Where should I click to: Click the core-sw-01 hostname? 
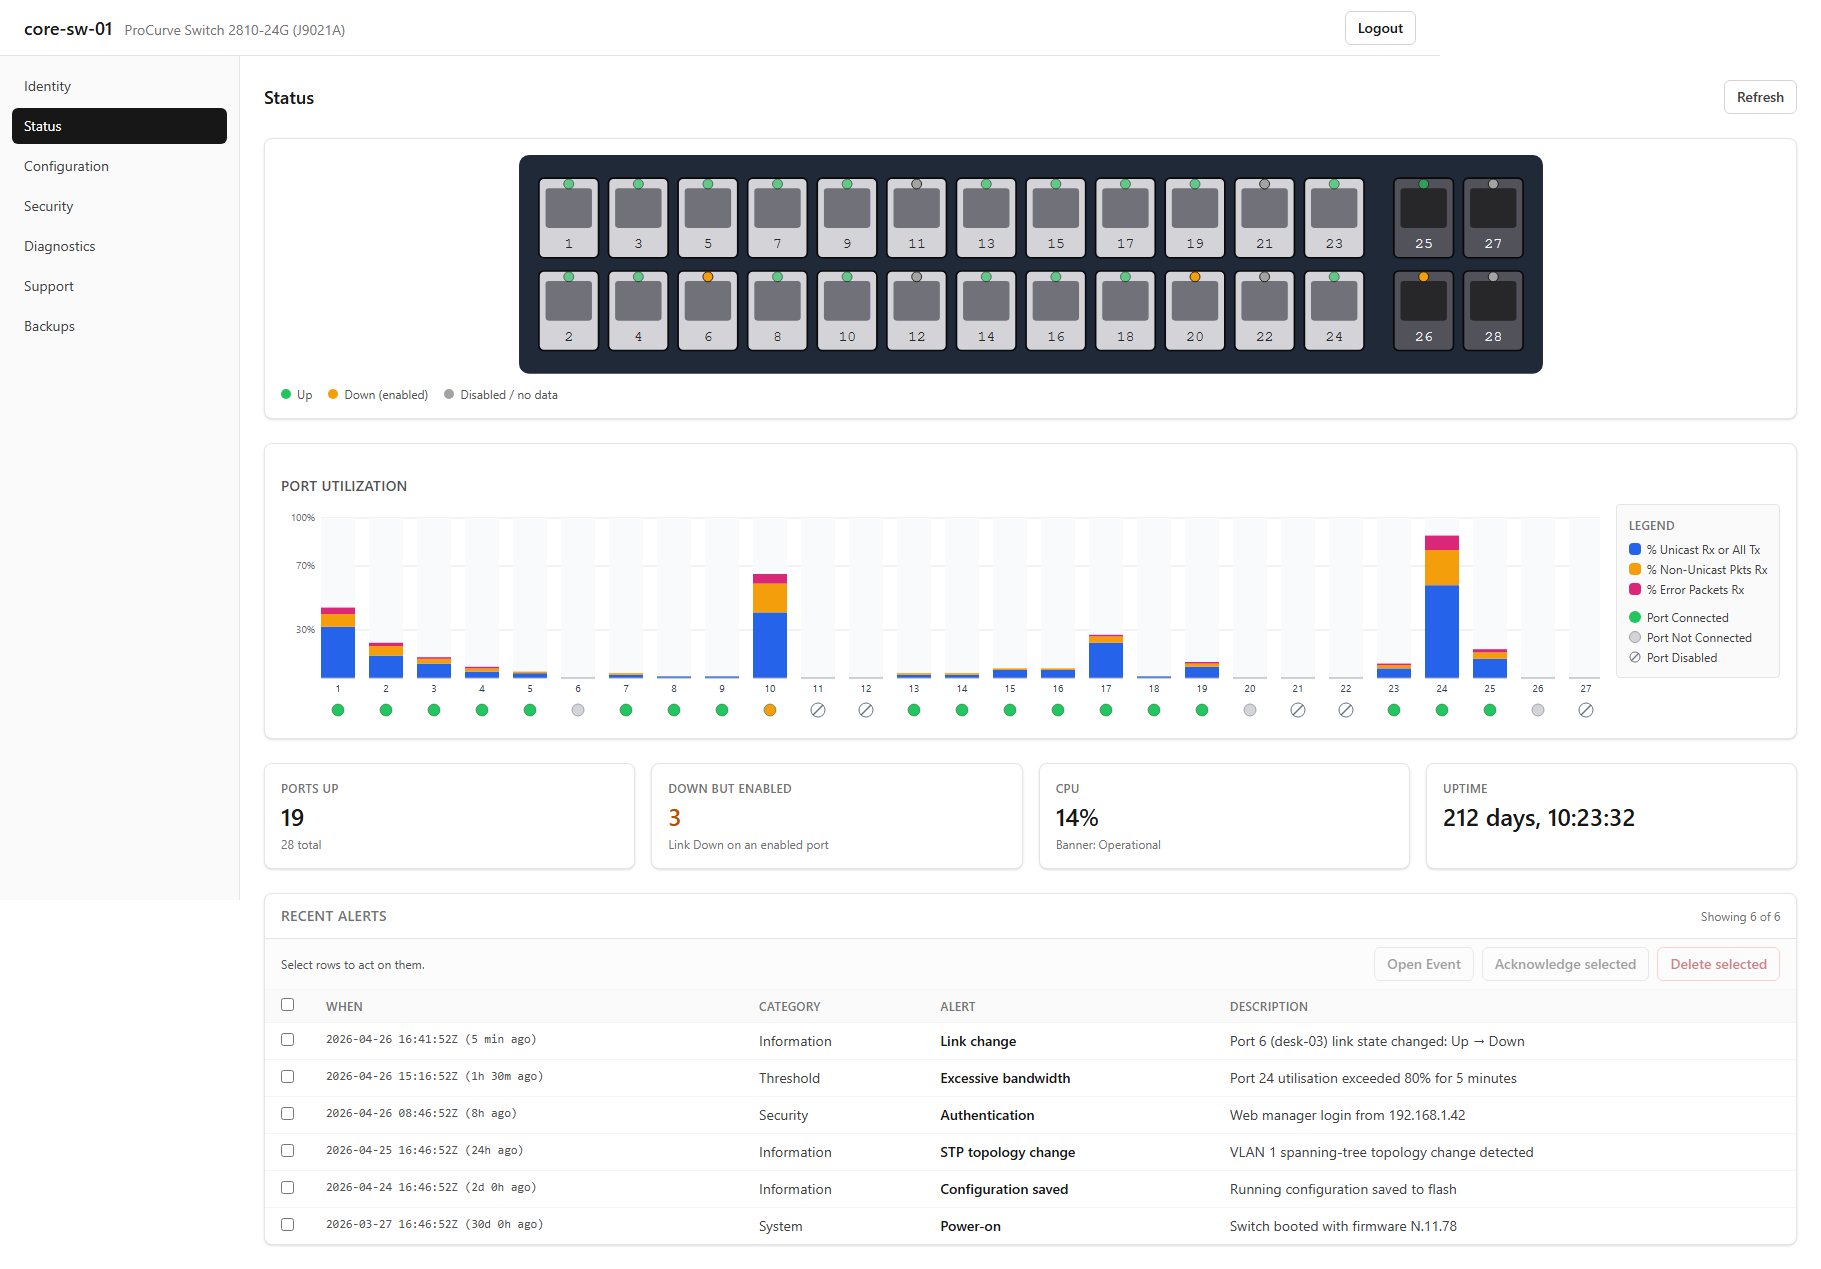click(68, 29)
